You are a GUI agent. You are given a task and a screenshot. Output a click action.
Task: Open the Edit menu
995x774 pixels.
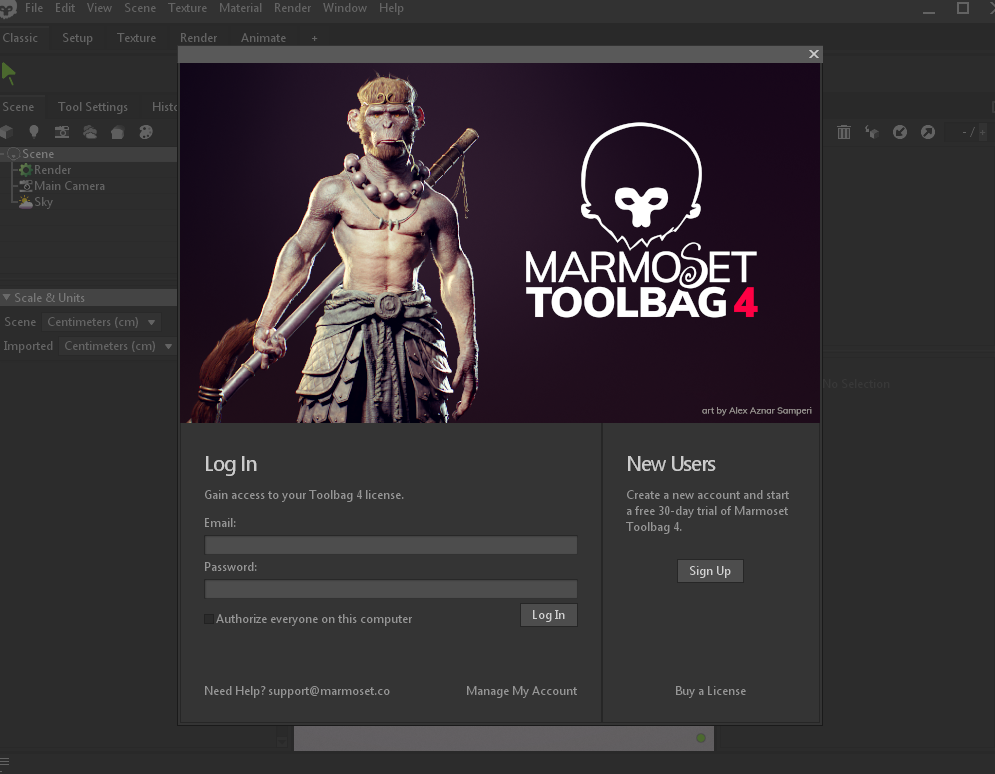65,8
